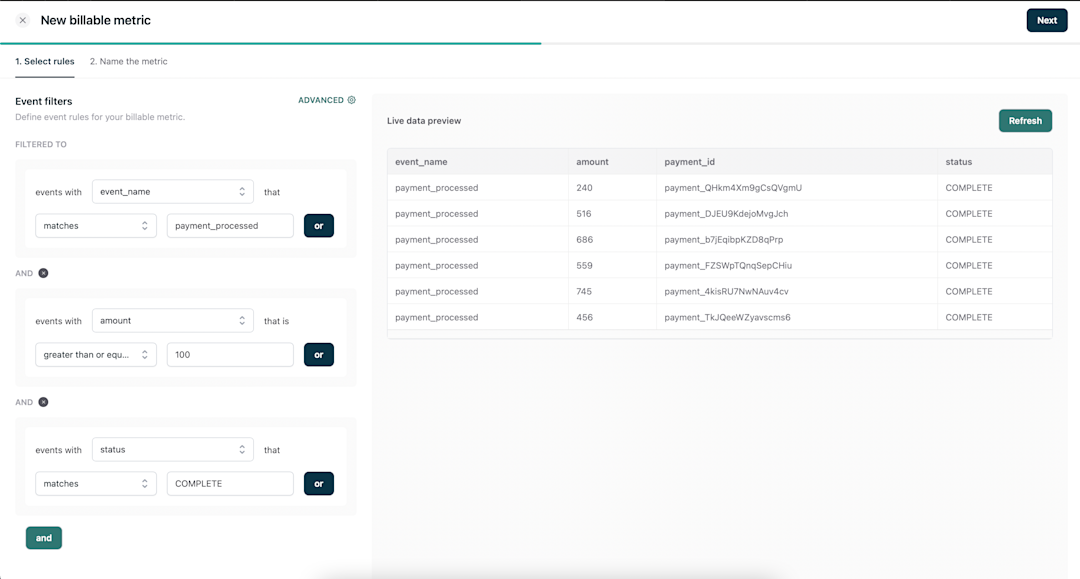Add or condition to COMPLETE filter
Screen dimensions: 1080x579
319,483
